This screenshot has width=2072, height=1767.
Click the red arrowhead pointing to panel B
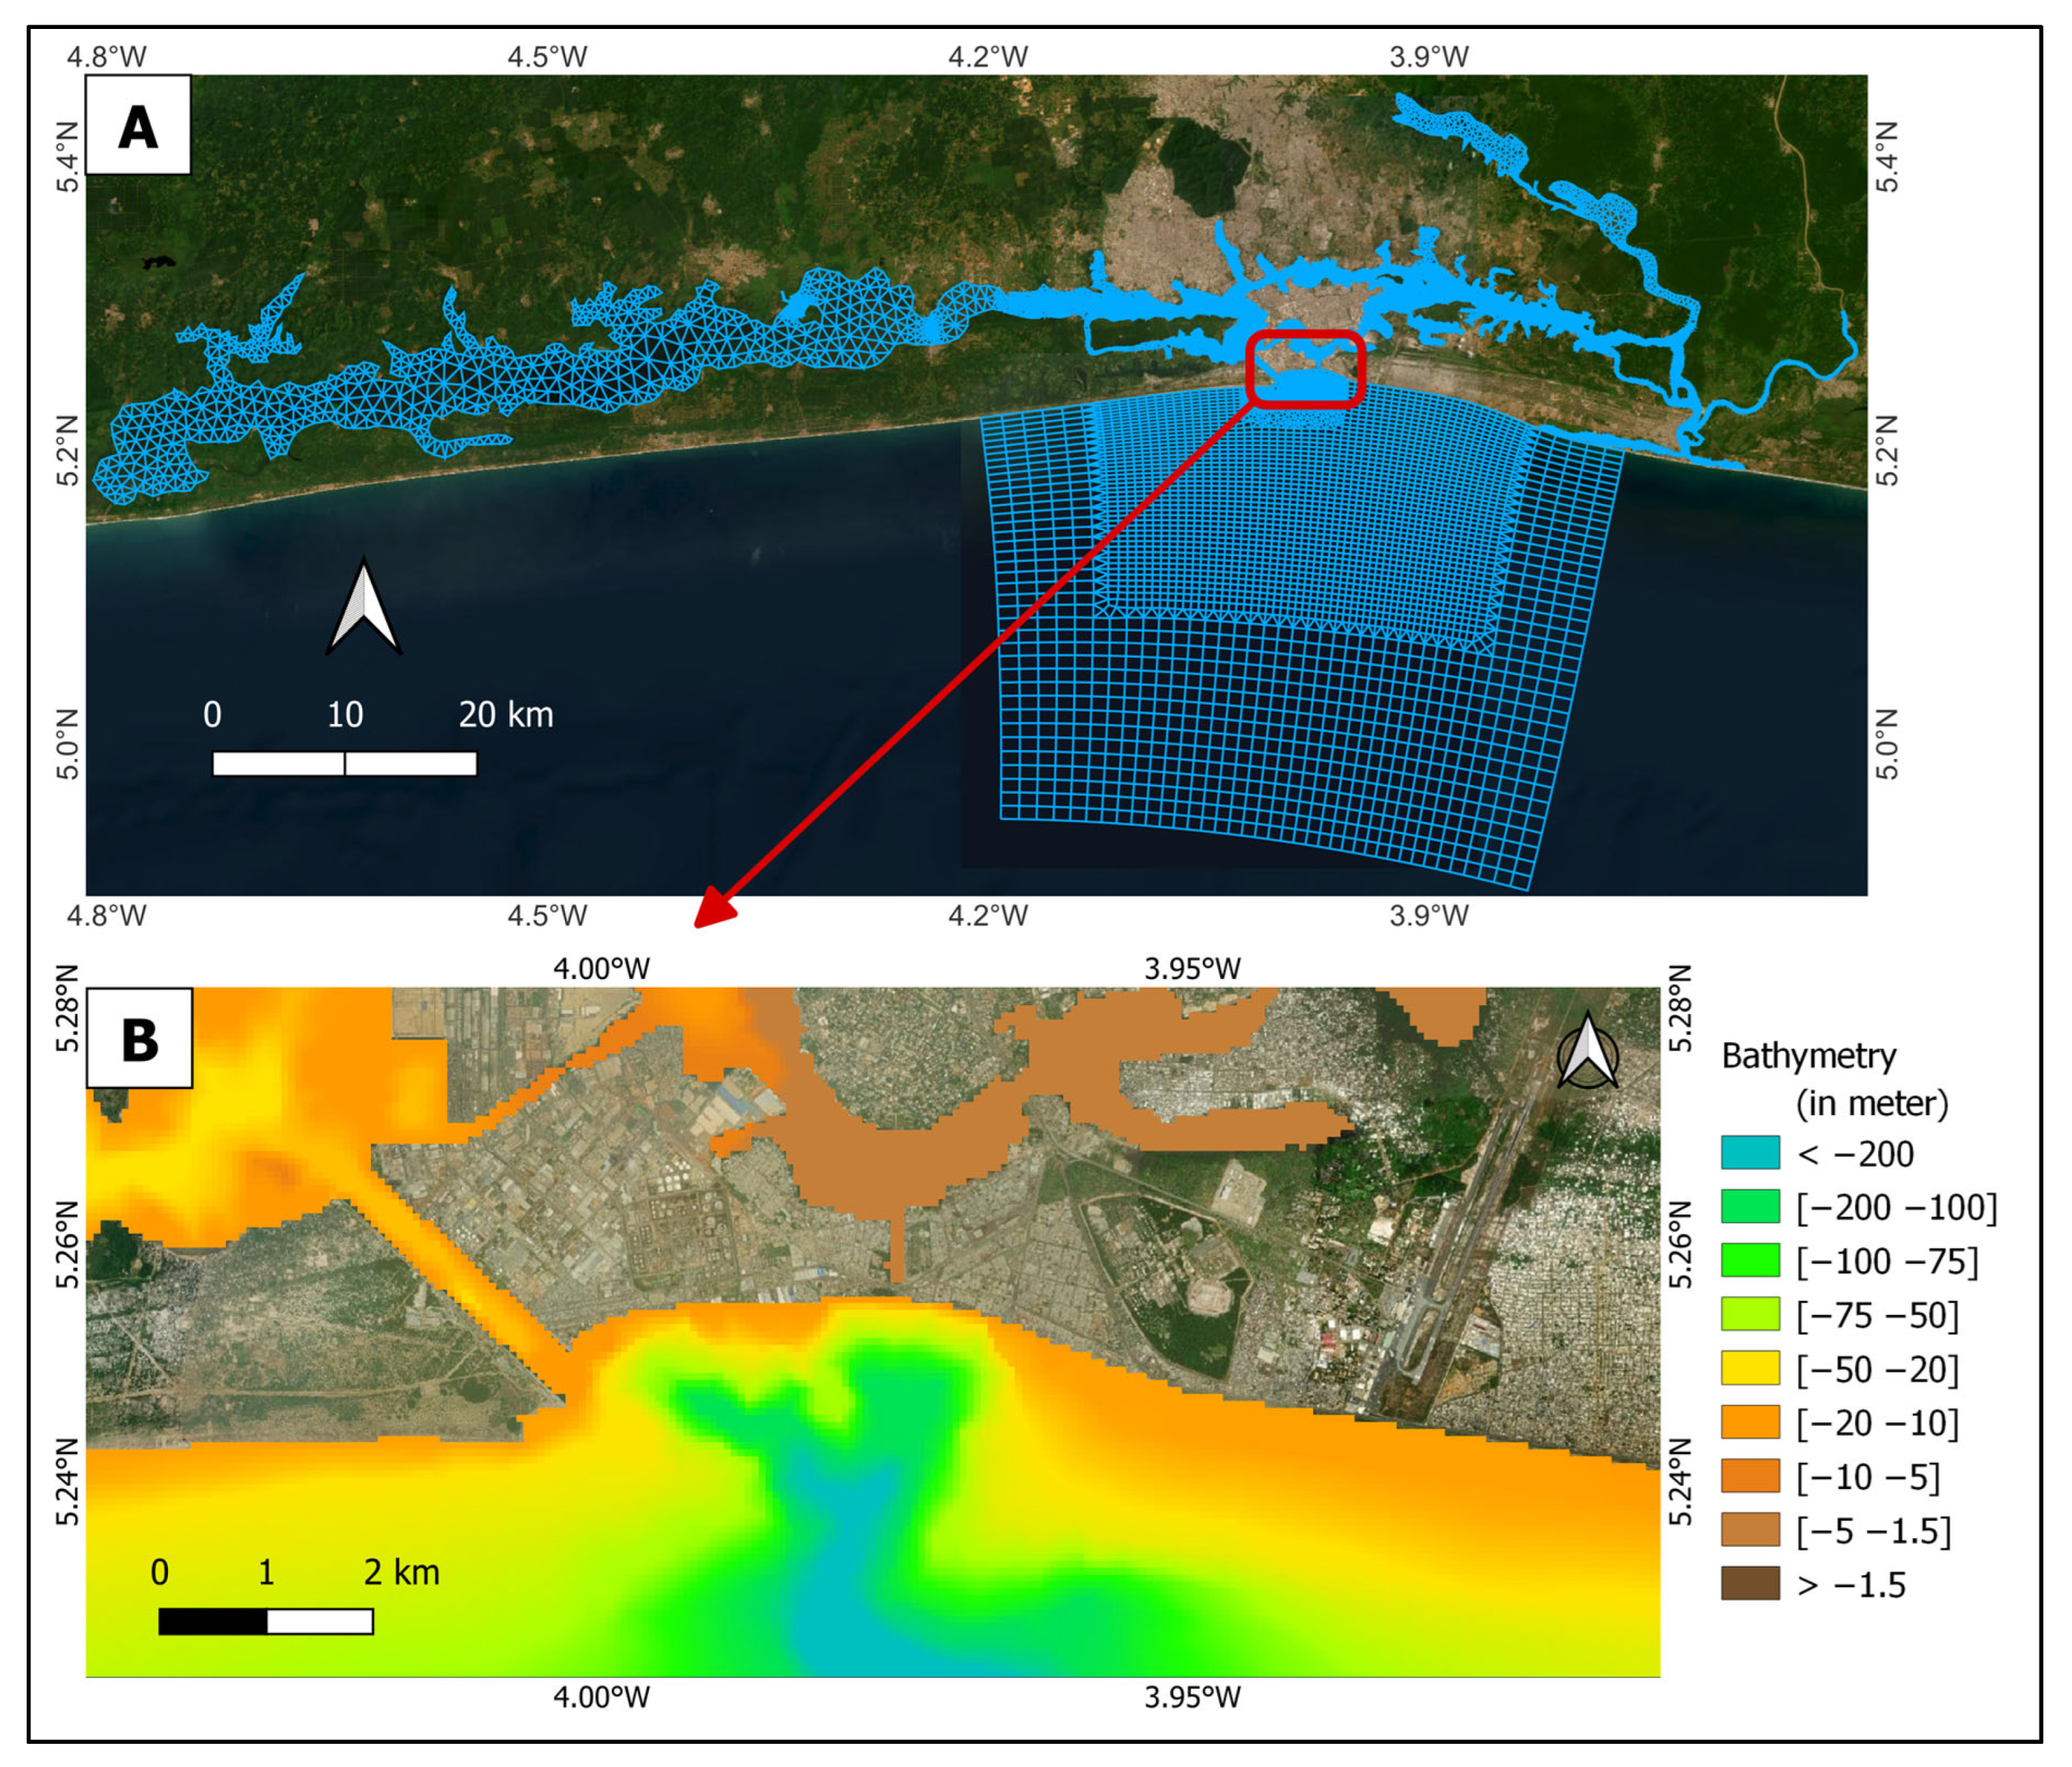(713, 908)
